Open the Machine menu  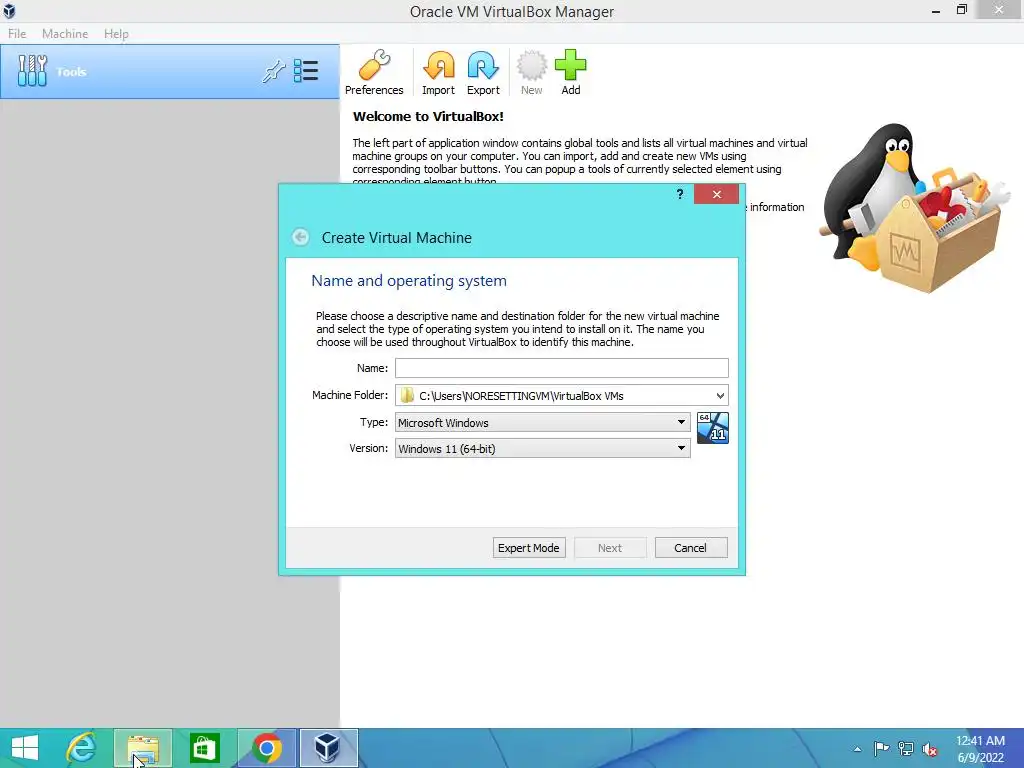point(65,34)
